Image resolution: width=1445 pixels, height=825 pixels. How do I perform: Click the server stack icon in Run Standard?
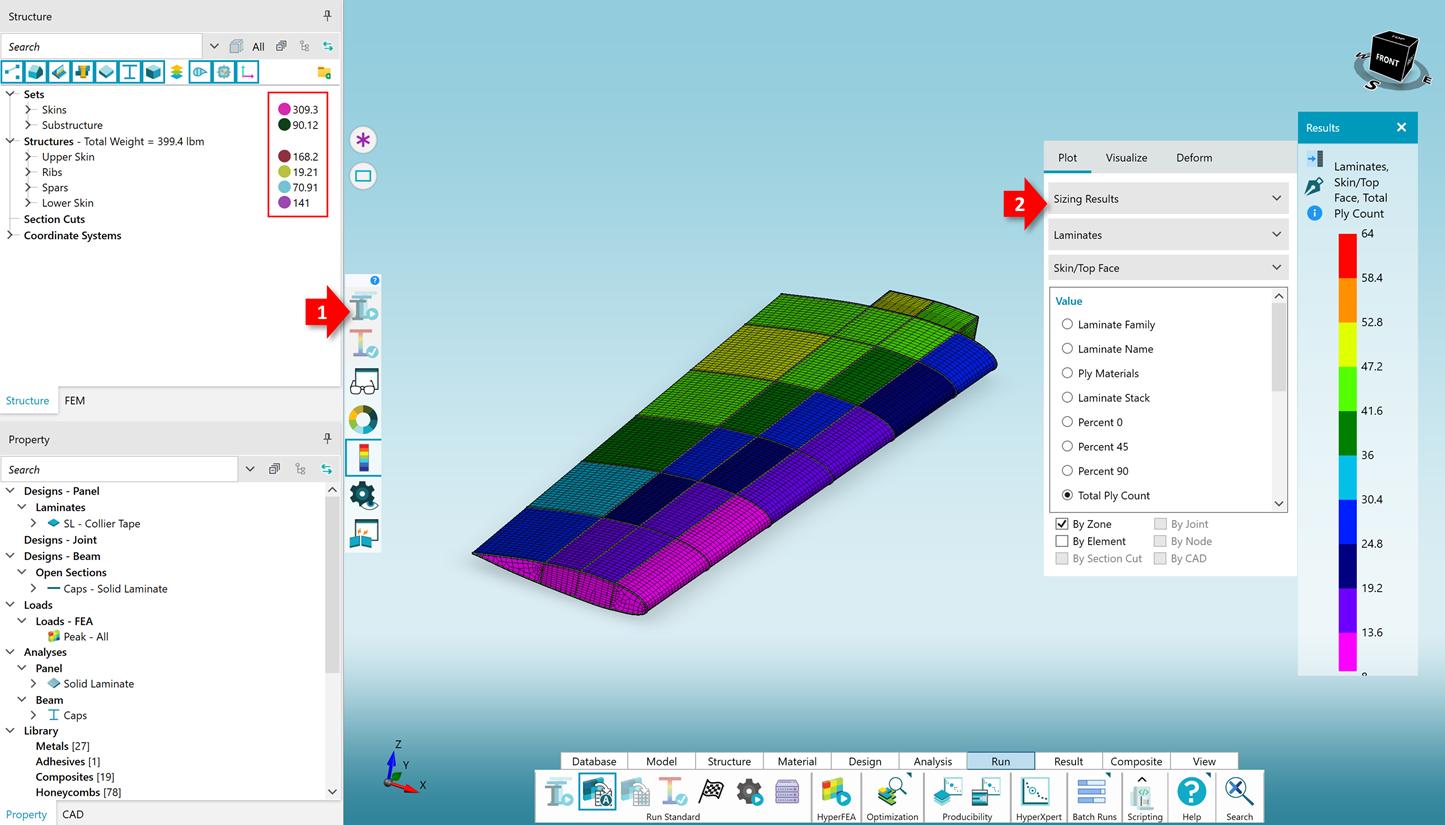[x=787, y=791]
